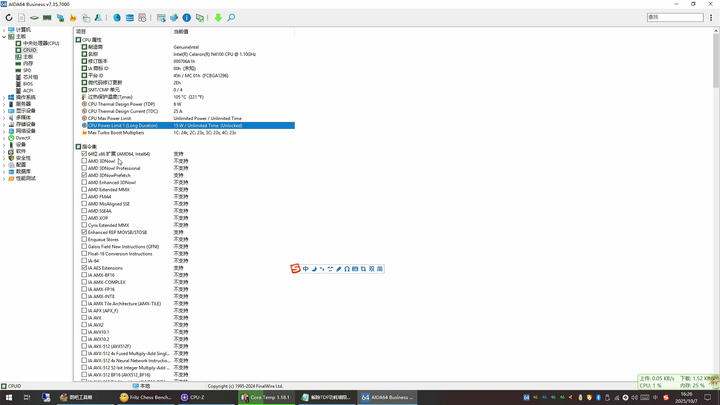The image size is (720, 405).
Task: Expand the DirectX tree node
Action: click(4, 138)
